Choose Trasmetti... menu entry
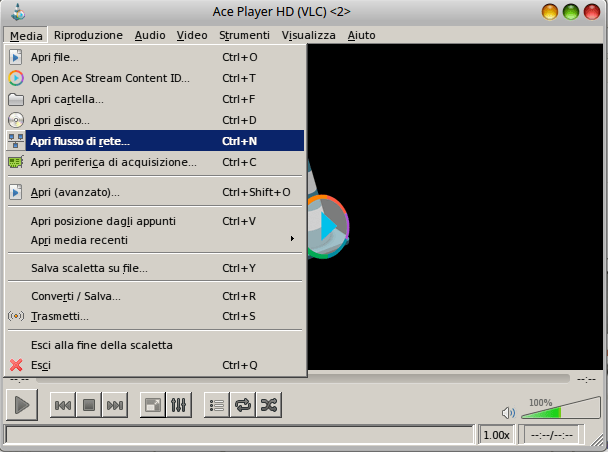The height and width of the screenshot is (452, 608). click(x=155, y=316)
